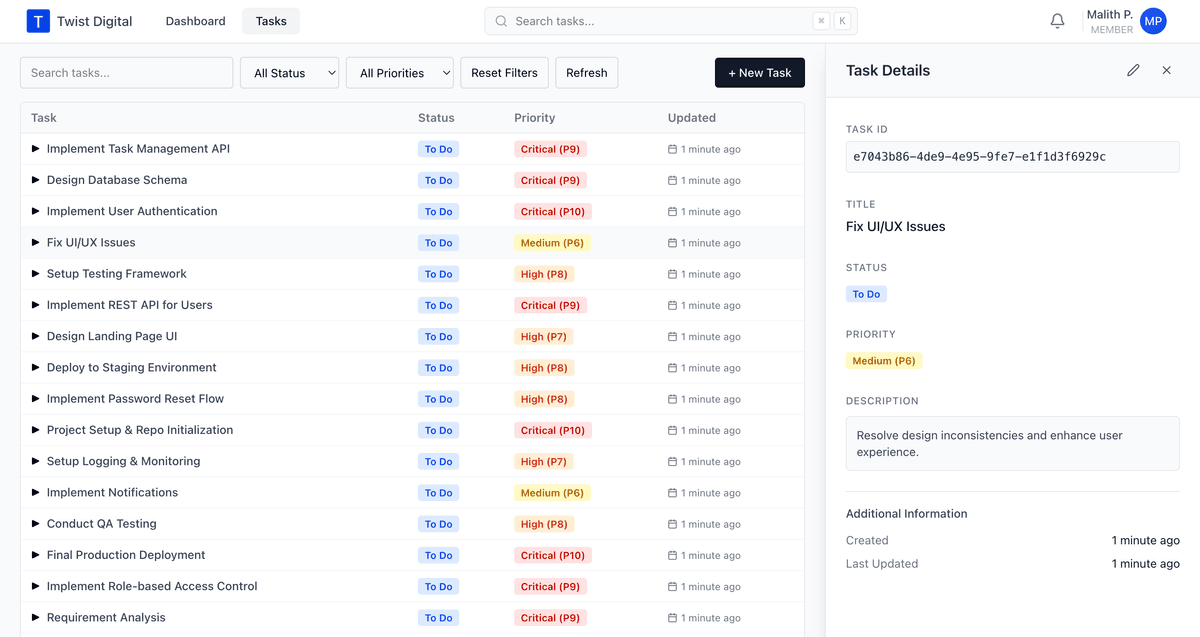Close the Task Details panel

1166,70
